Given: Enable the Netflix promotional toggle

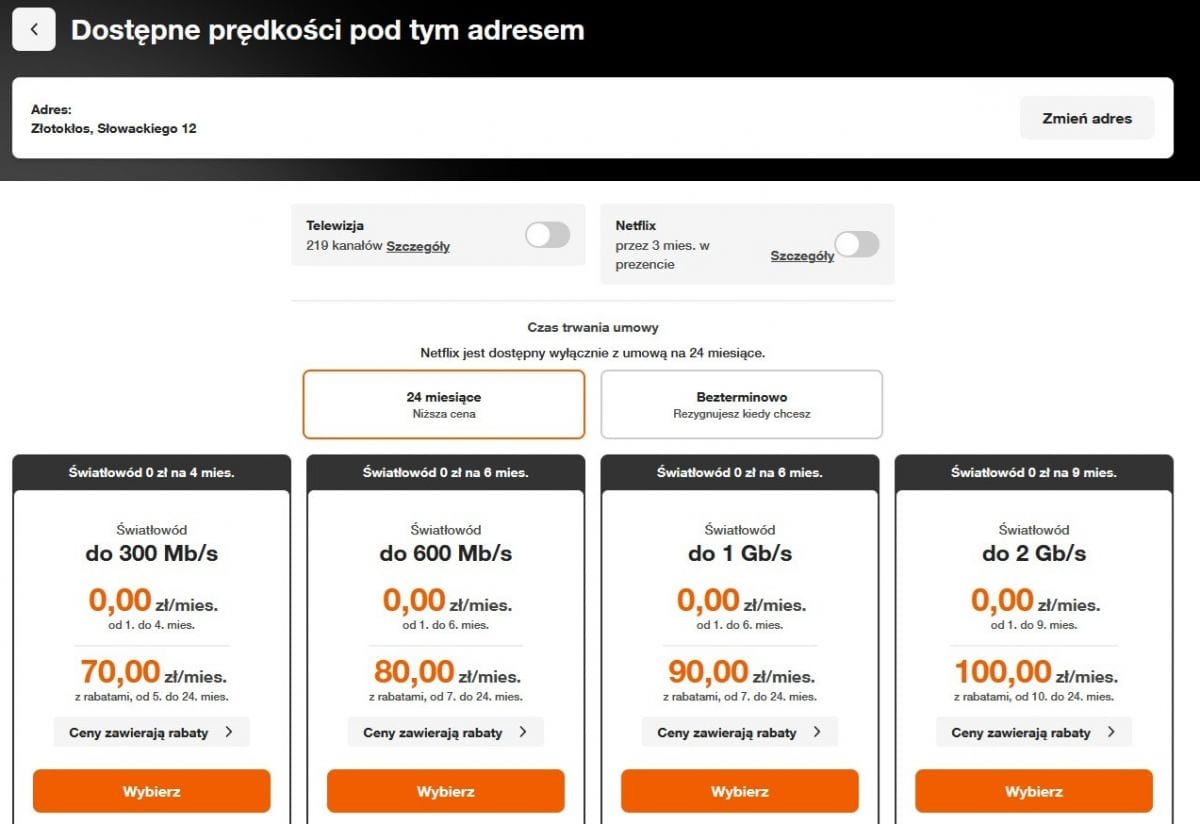Looking at the screenshot, I should point(856,244).
